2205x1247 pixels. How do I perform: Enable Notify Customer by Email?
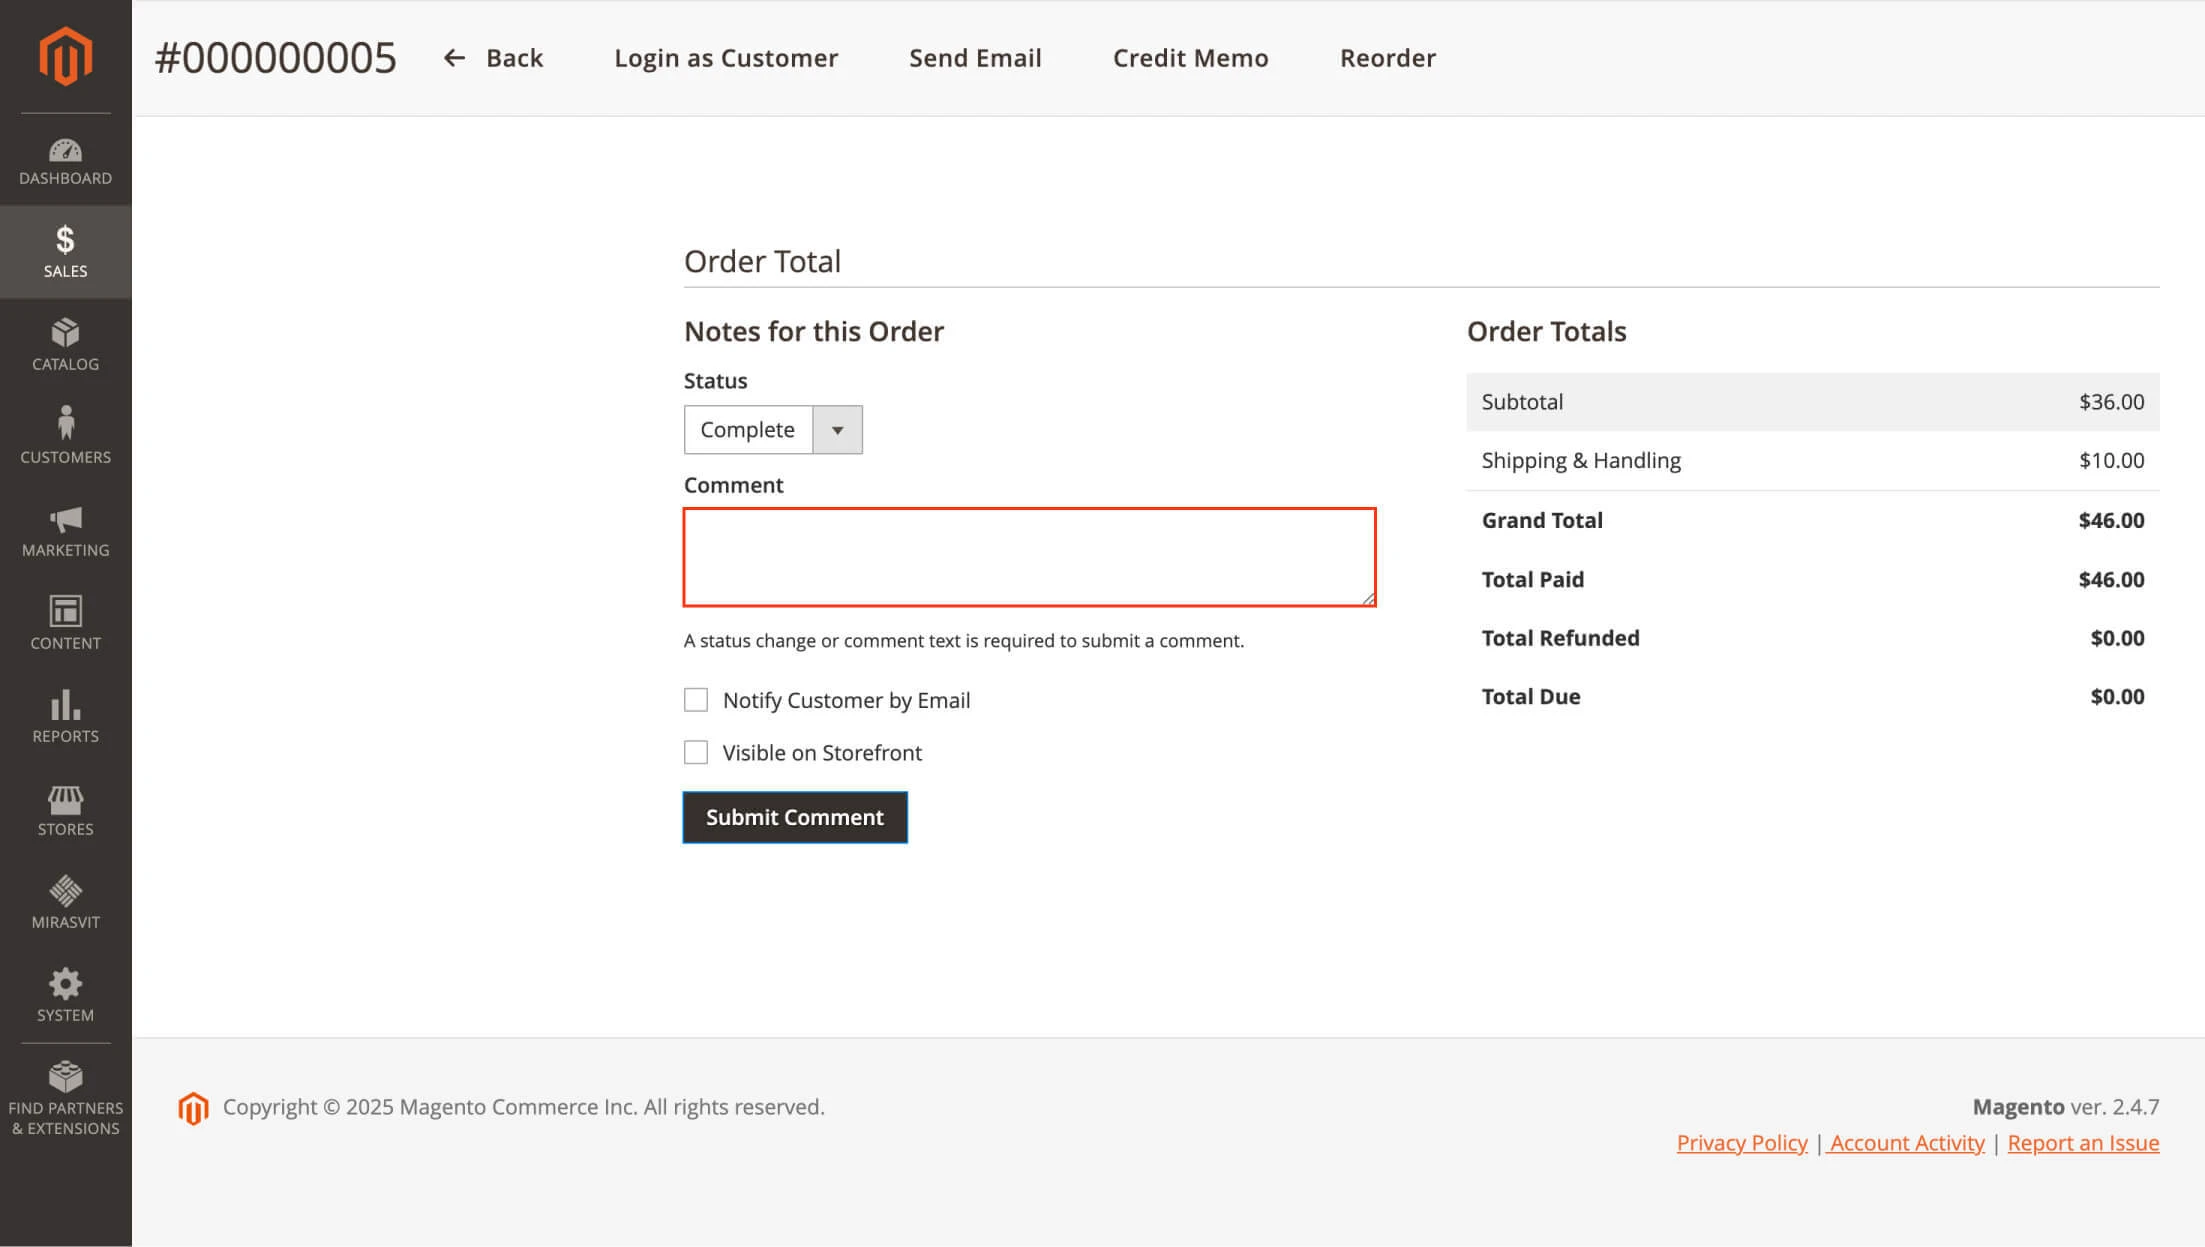point(696,699)
